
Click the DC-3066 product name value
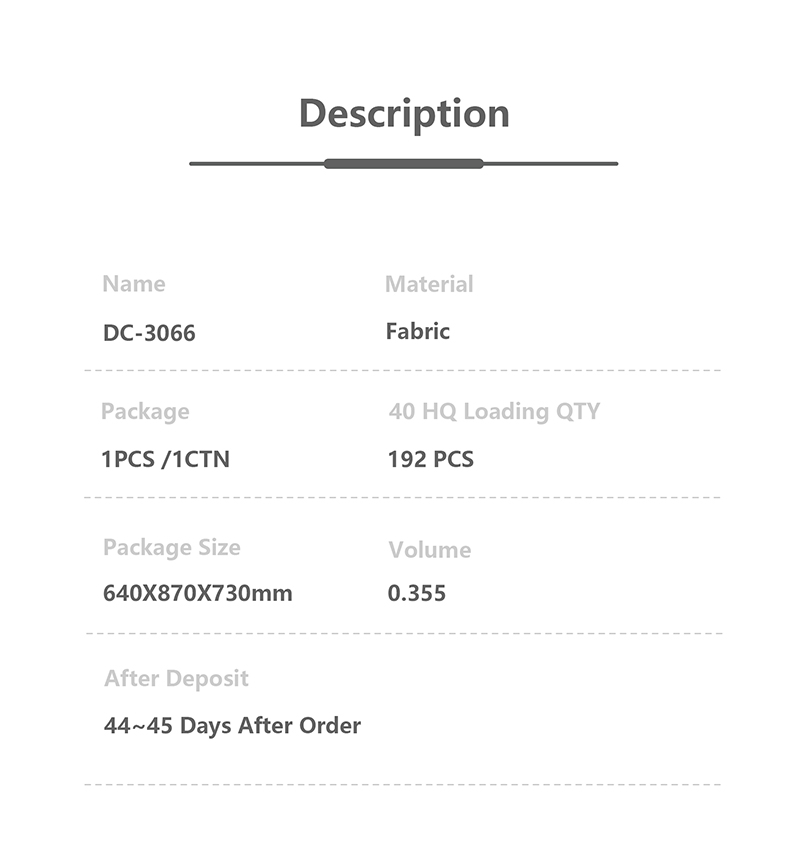149,333
